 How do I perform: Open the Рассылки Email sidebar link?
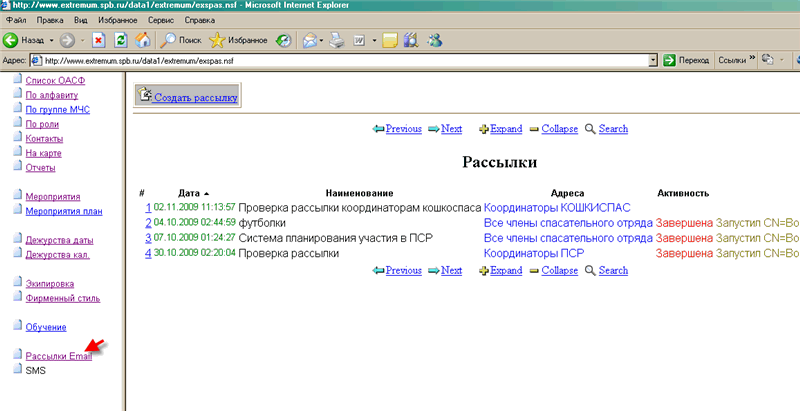pos(59,356)
